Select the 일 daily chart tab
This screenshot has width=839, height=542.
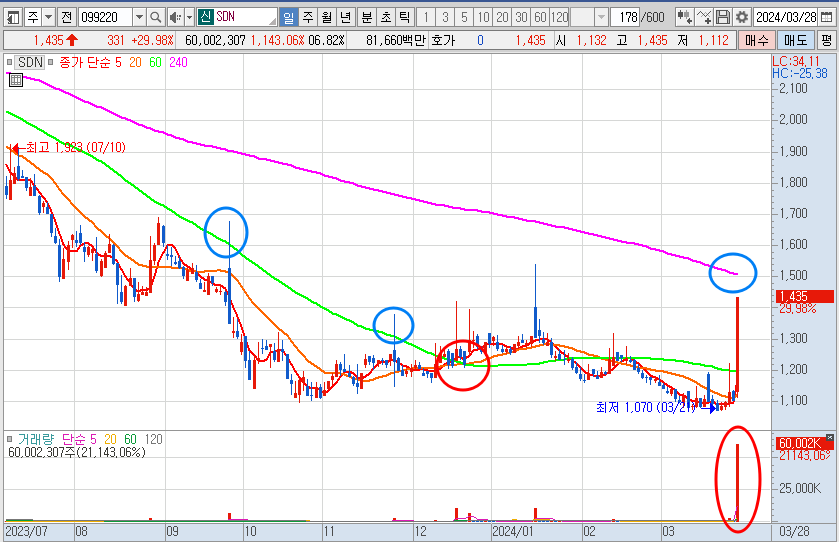[288, 17]
